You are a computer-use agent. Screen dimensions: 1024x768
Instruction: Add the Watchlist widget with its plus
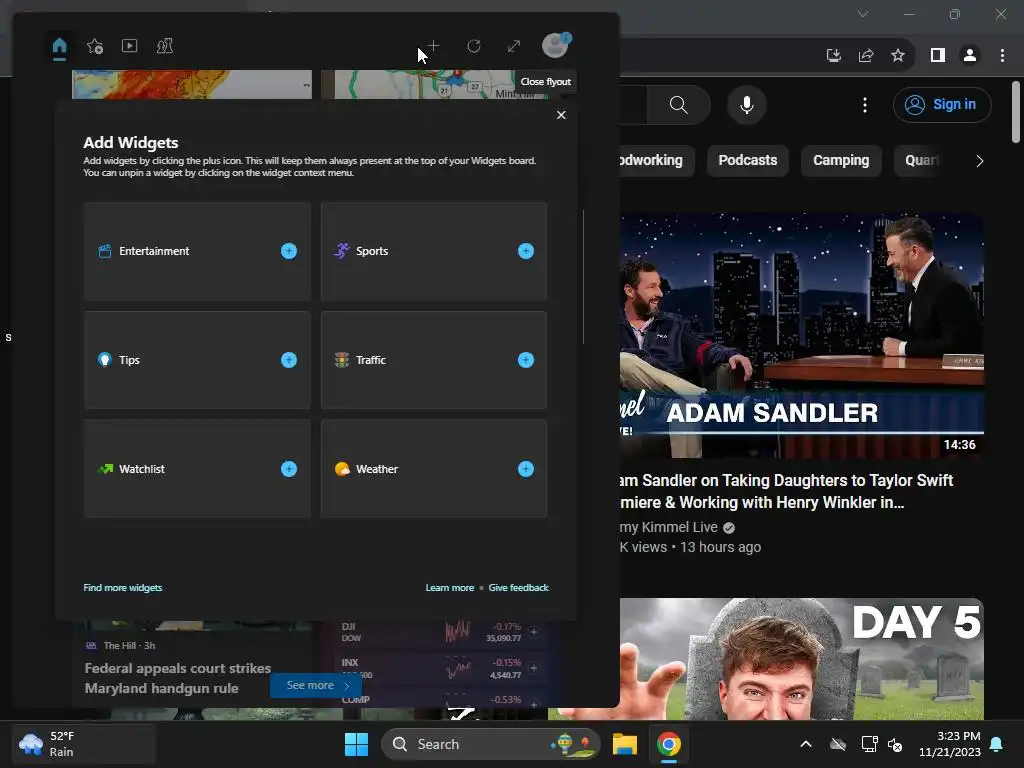pos(289,469)
